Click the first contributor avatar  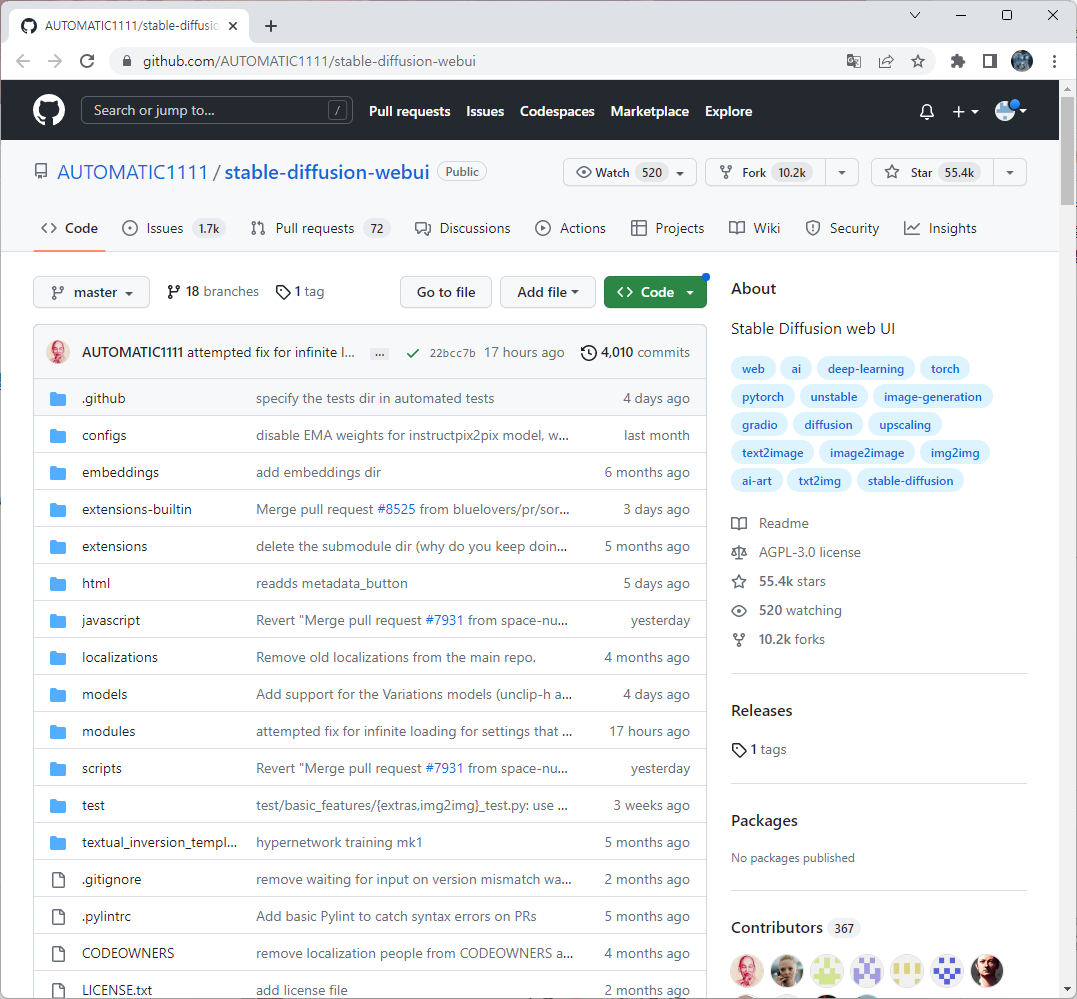point(747,970)
